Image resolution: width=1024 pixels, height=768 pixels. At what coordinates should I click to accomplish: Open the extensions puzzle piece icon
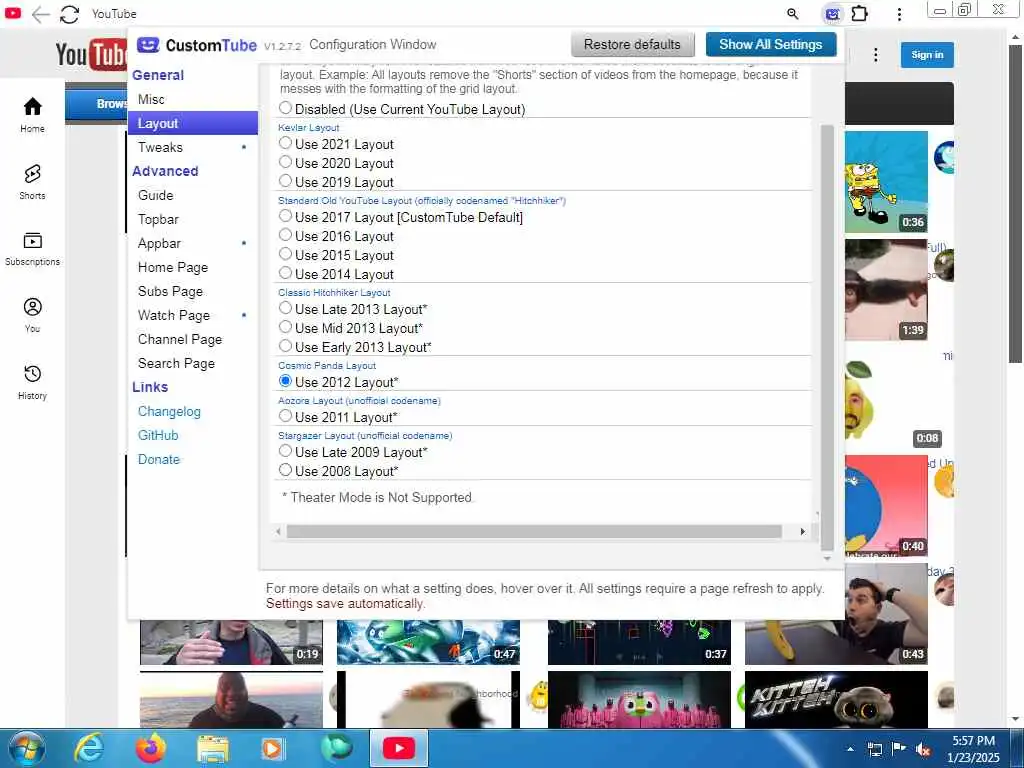pyautogui.click(x=860, y=14)
